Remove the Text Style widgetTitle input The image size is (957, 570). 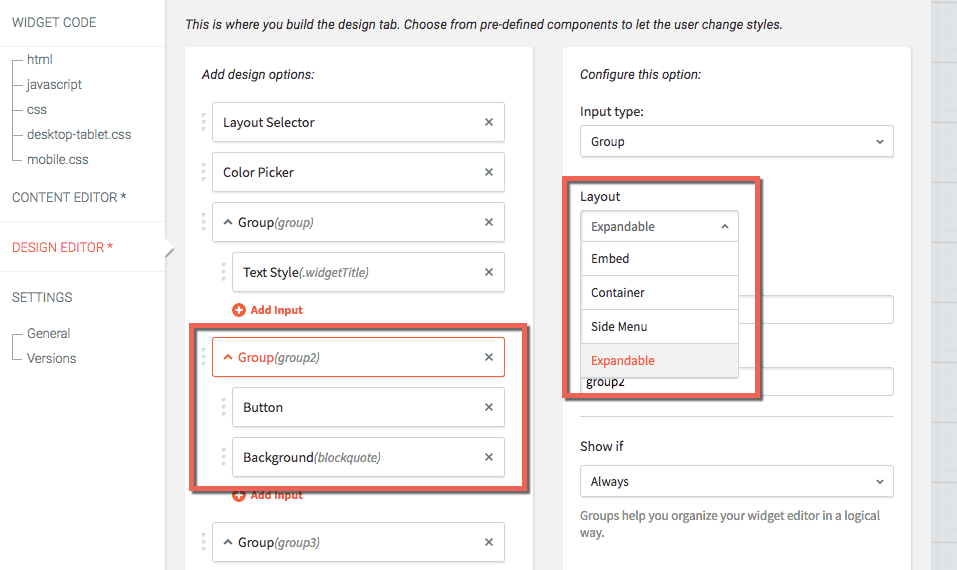[489, 272]
